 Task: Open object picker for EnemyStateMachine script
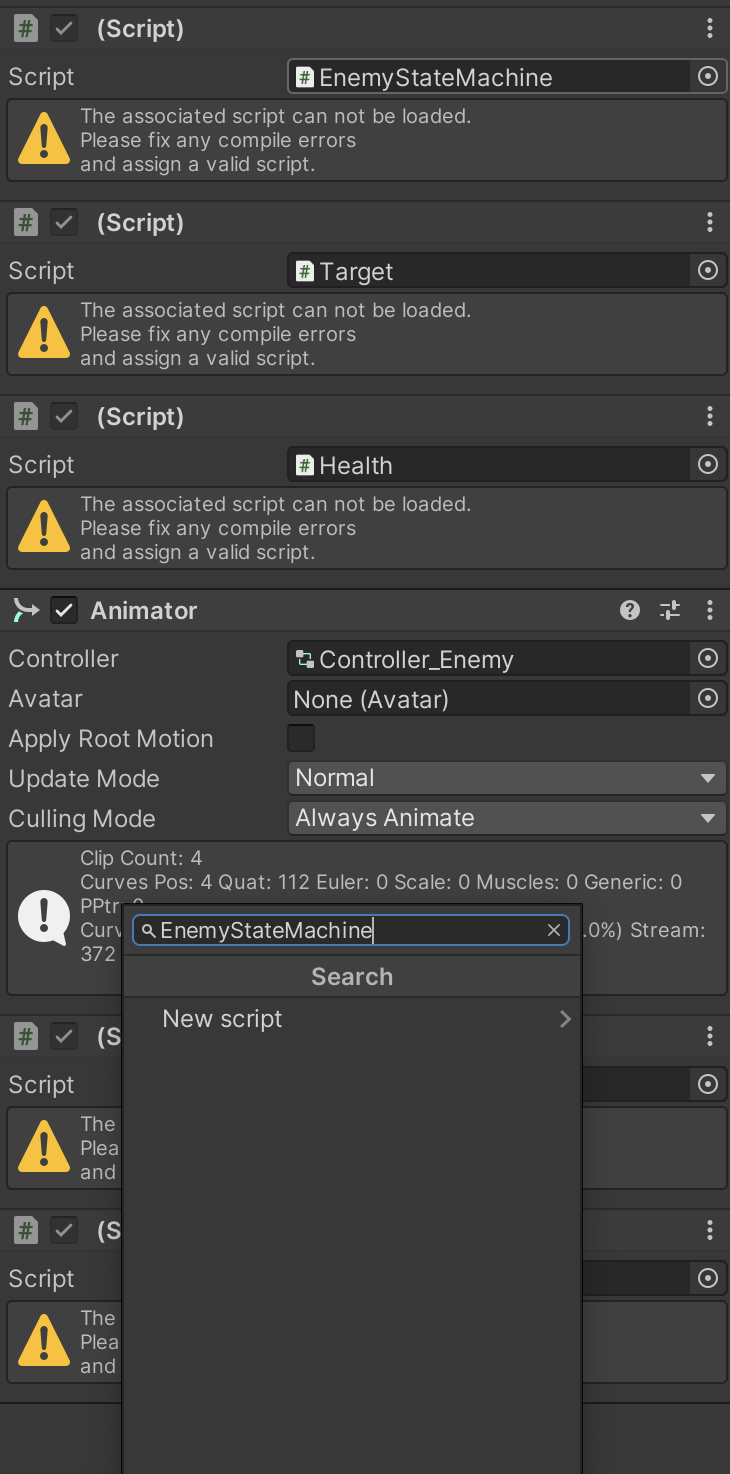tap(707, 77)
